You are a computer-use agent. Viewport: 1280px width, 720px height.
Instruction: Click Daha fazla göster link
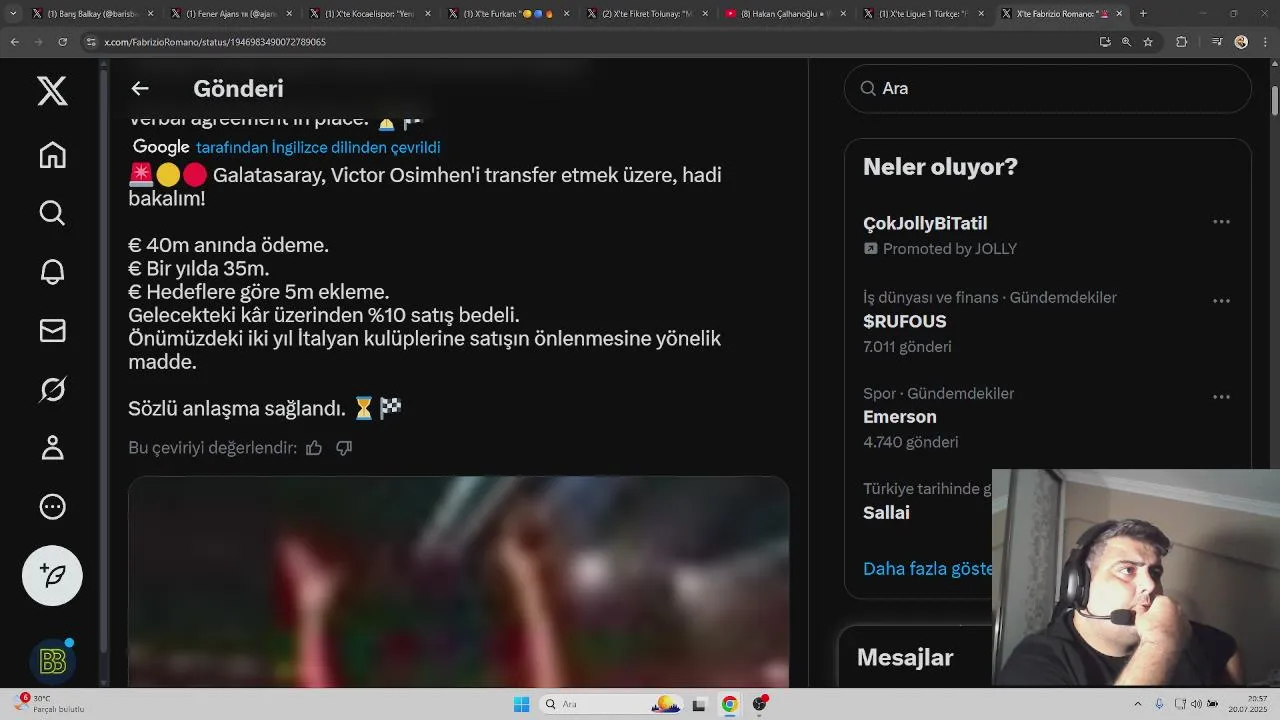[928, 568]
